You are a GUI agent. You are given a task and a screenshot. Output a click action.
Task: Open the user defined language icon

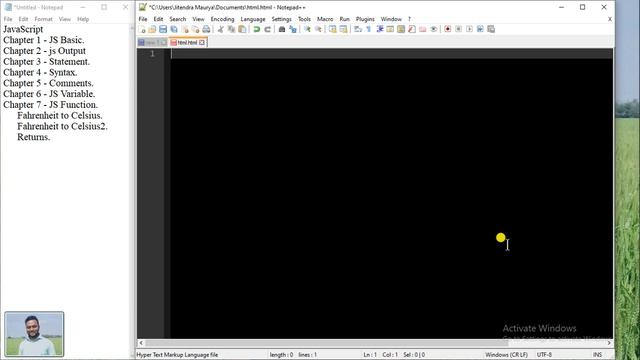click(390, 29)
